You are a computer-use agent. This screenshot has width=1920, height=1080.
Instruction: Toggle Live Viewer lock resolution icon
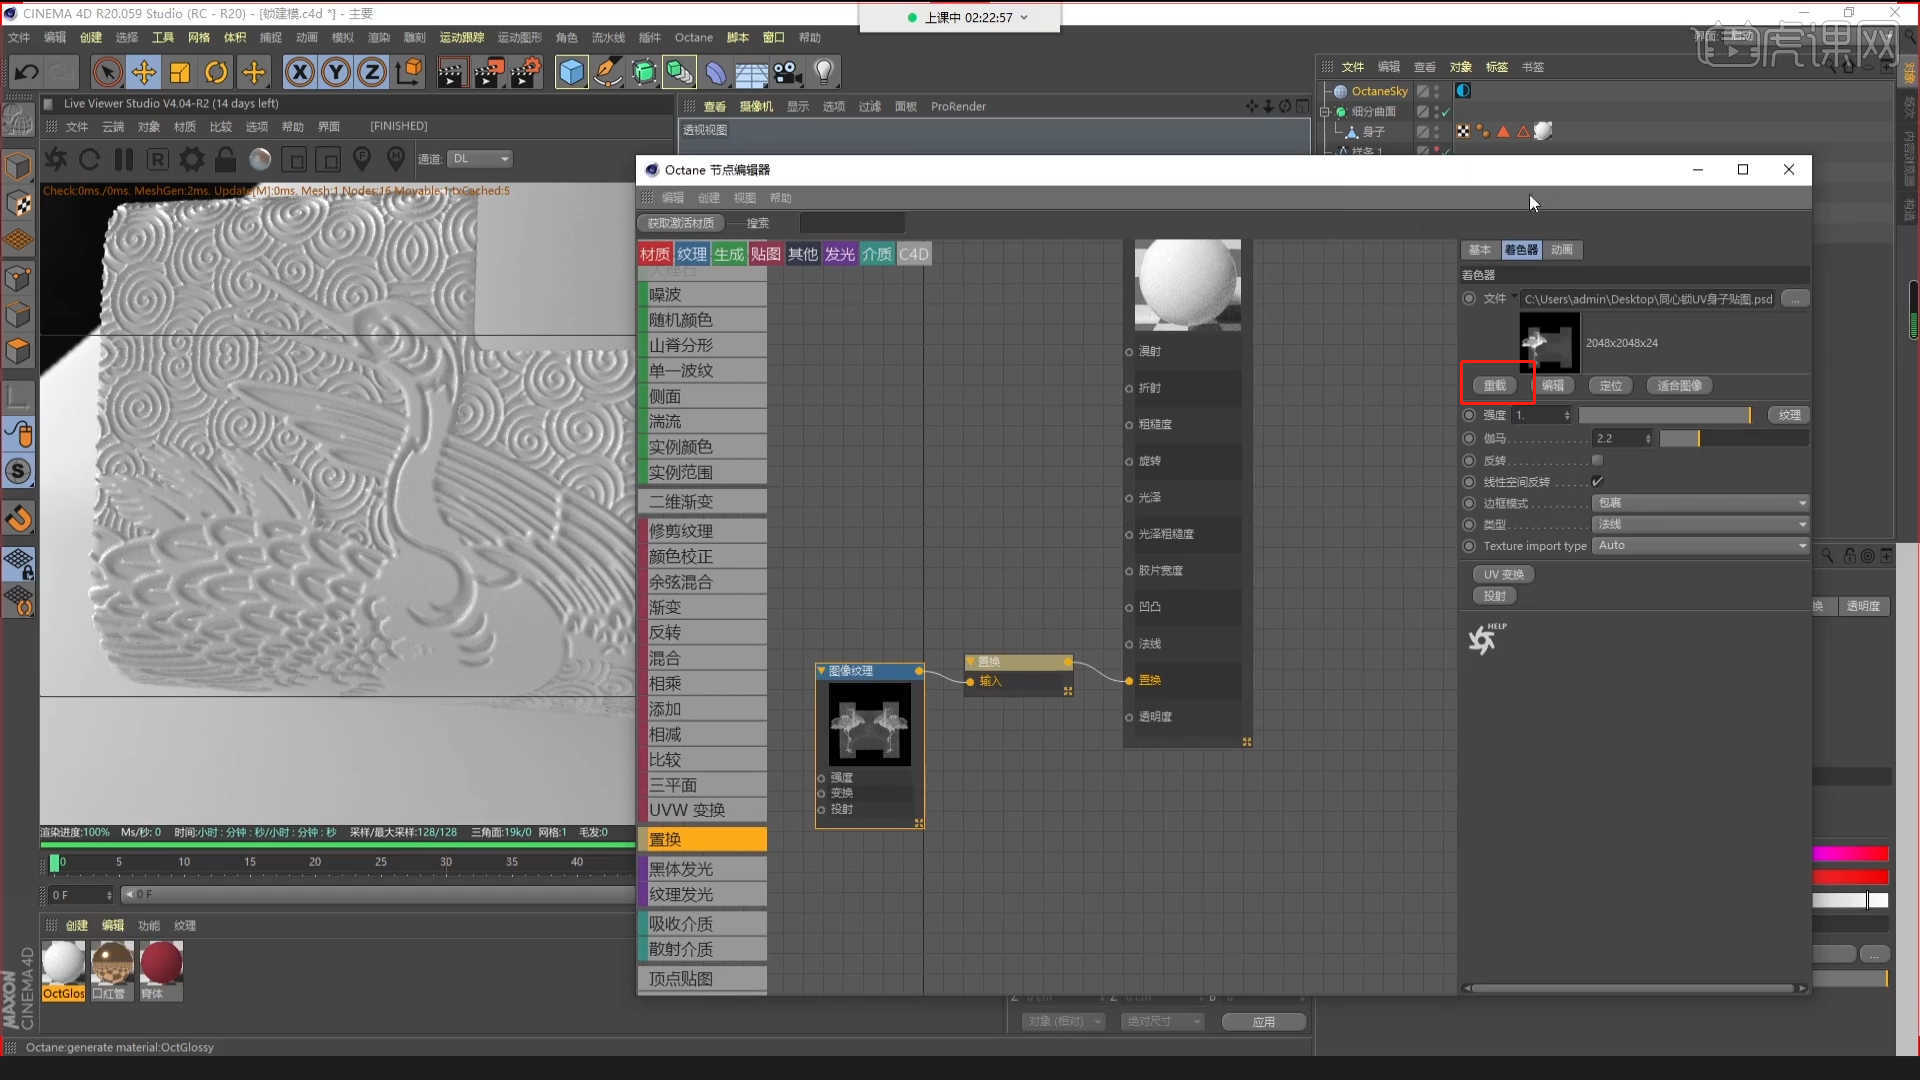click(x=226, y=159)
